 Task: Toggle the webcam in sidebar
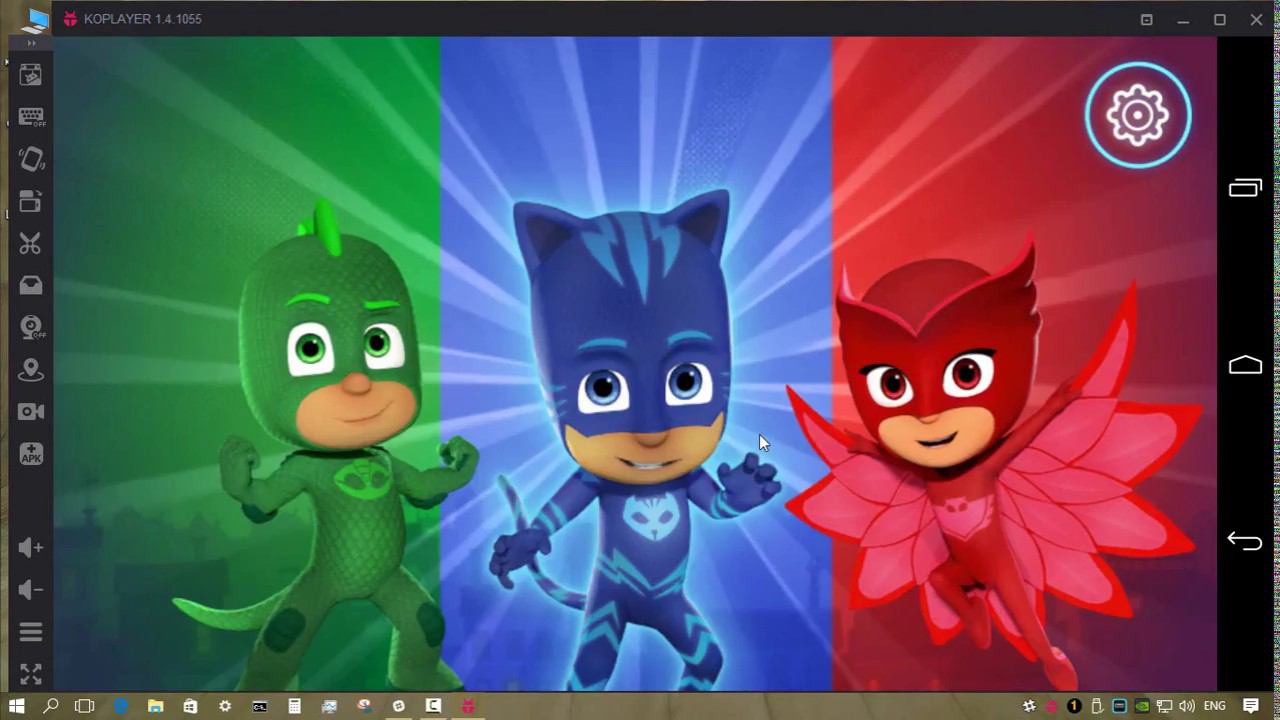(31, 327)
